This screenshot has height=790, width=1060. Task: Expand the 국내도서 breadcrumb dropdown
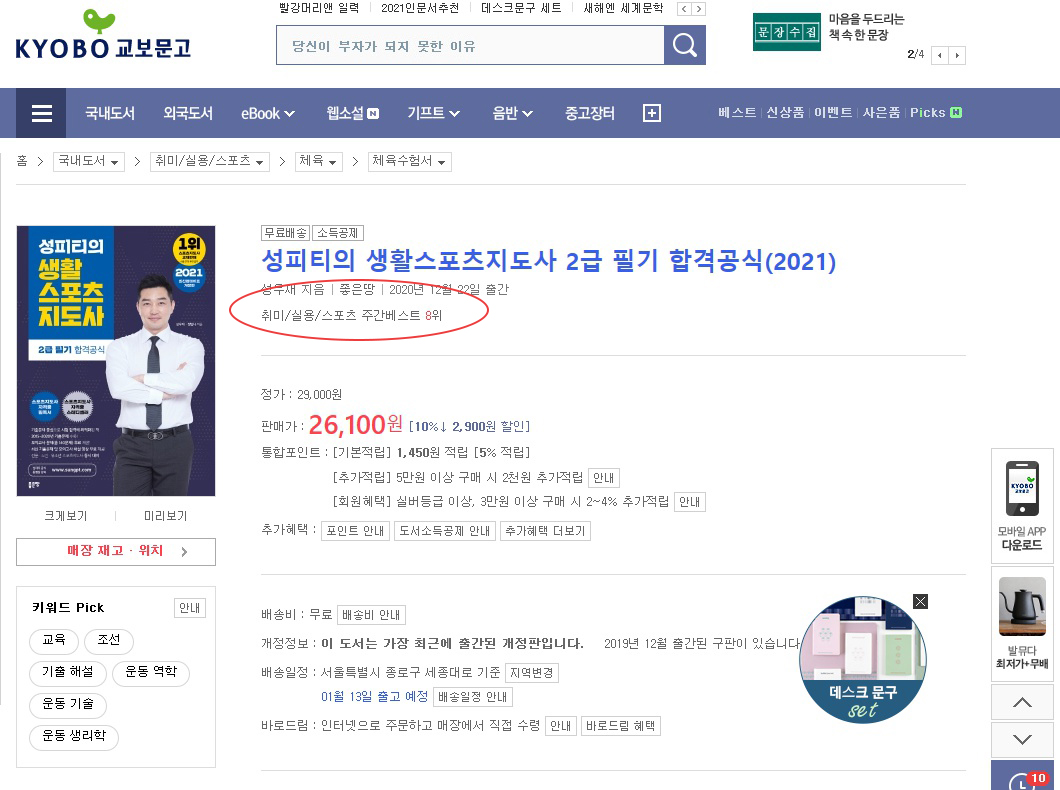89,162
